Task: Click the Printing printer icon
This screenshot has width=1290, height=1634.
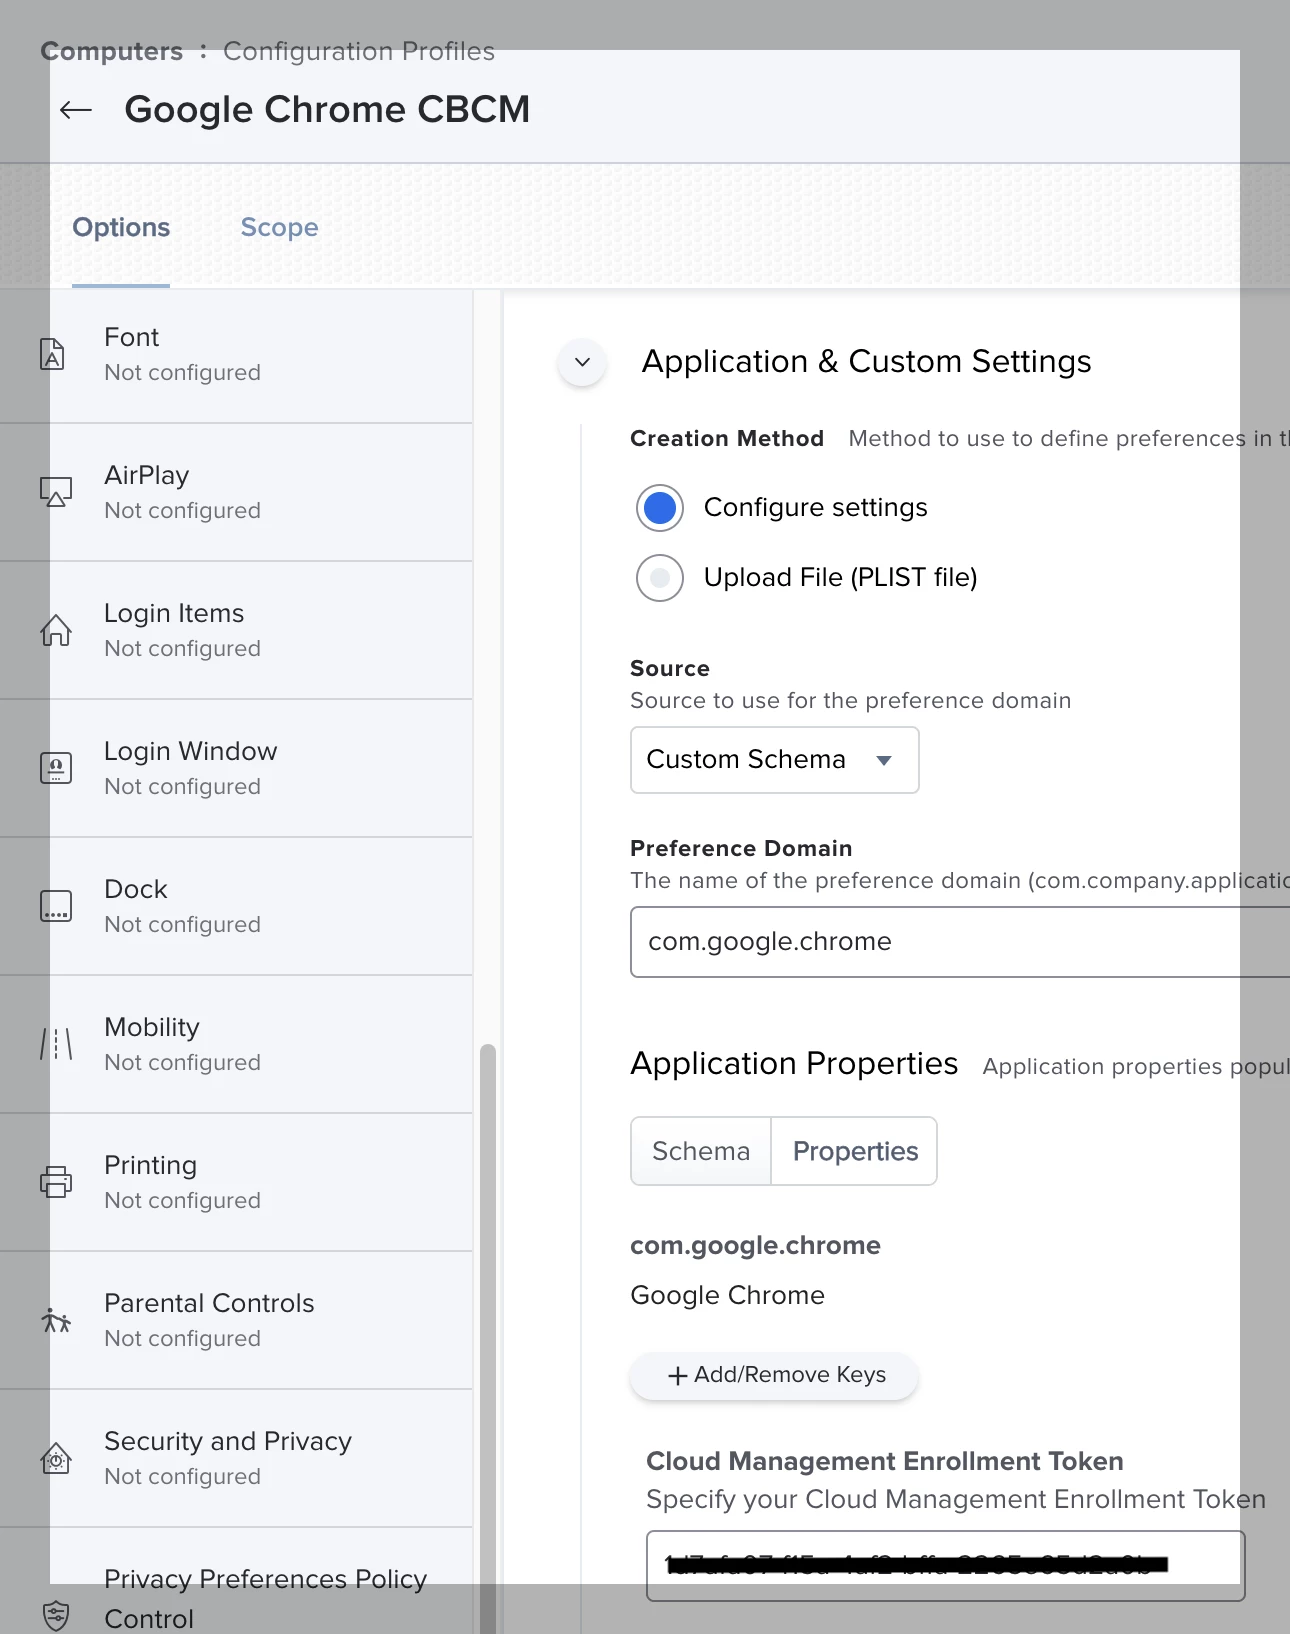Action: click(56, 1182)
